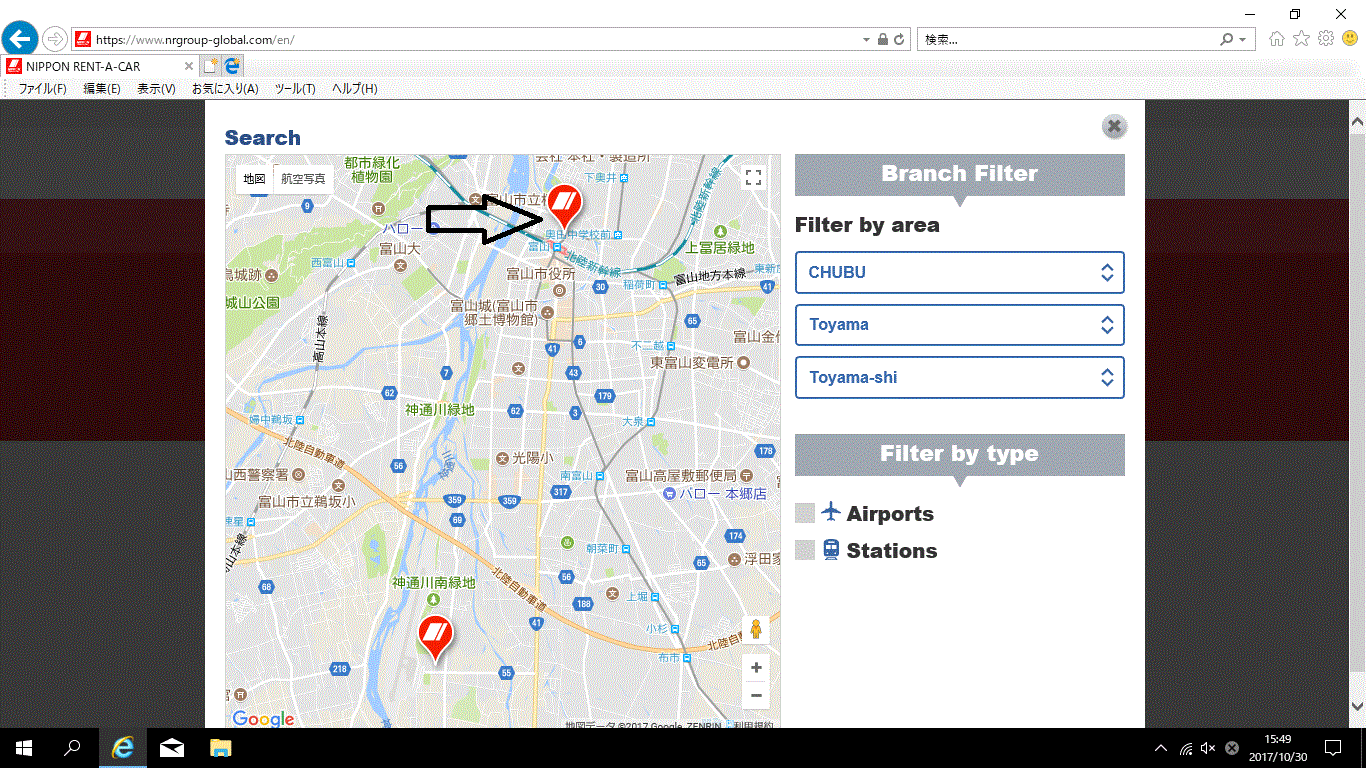Zoom in on the map

coord(756,668)
